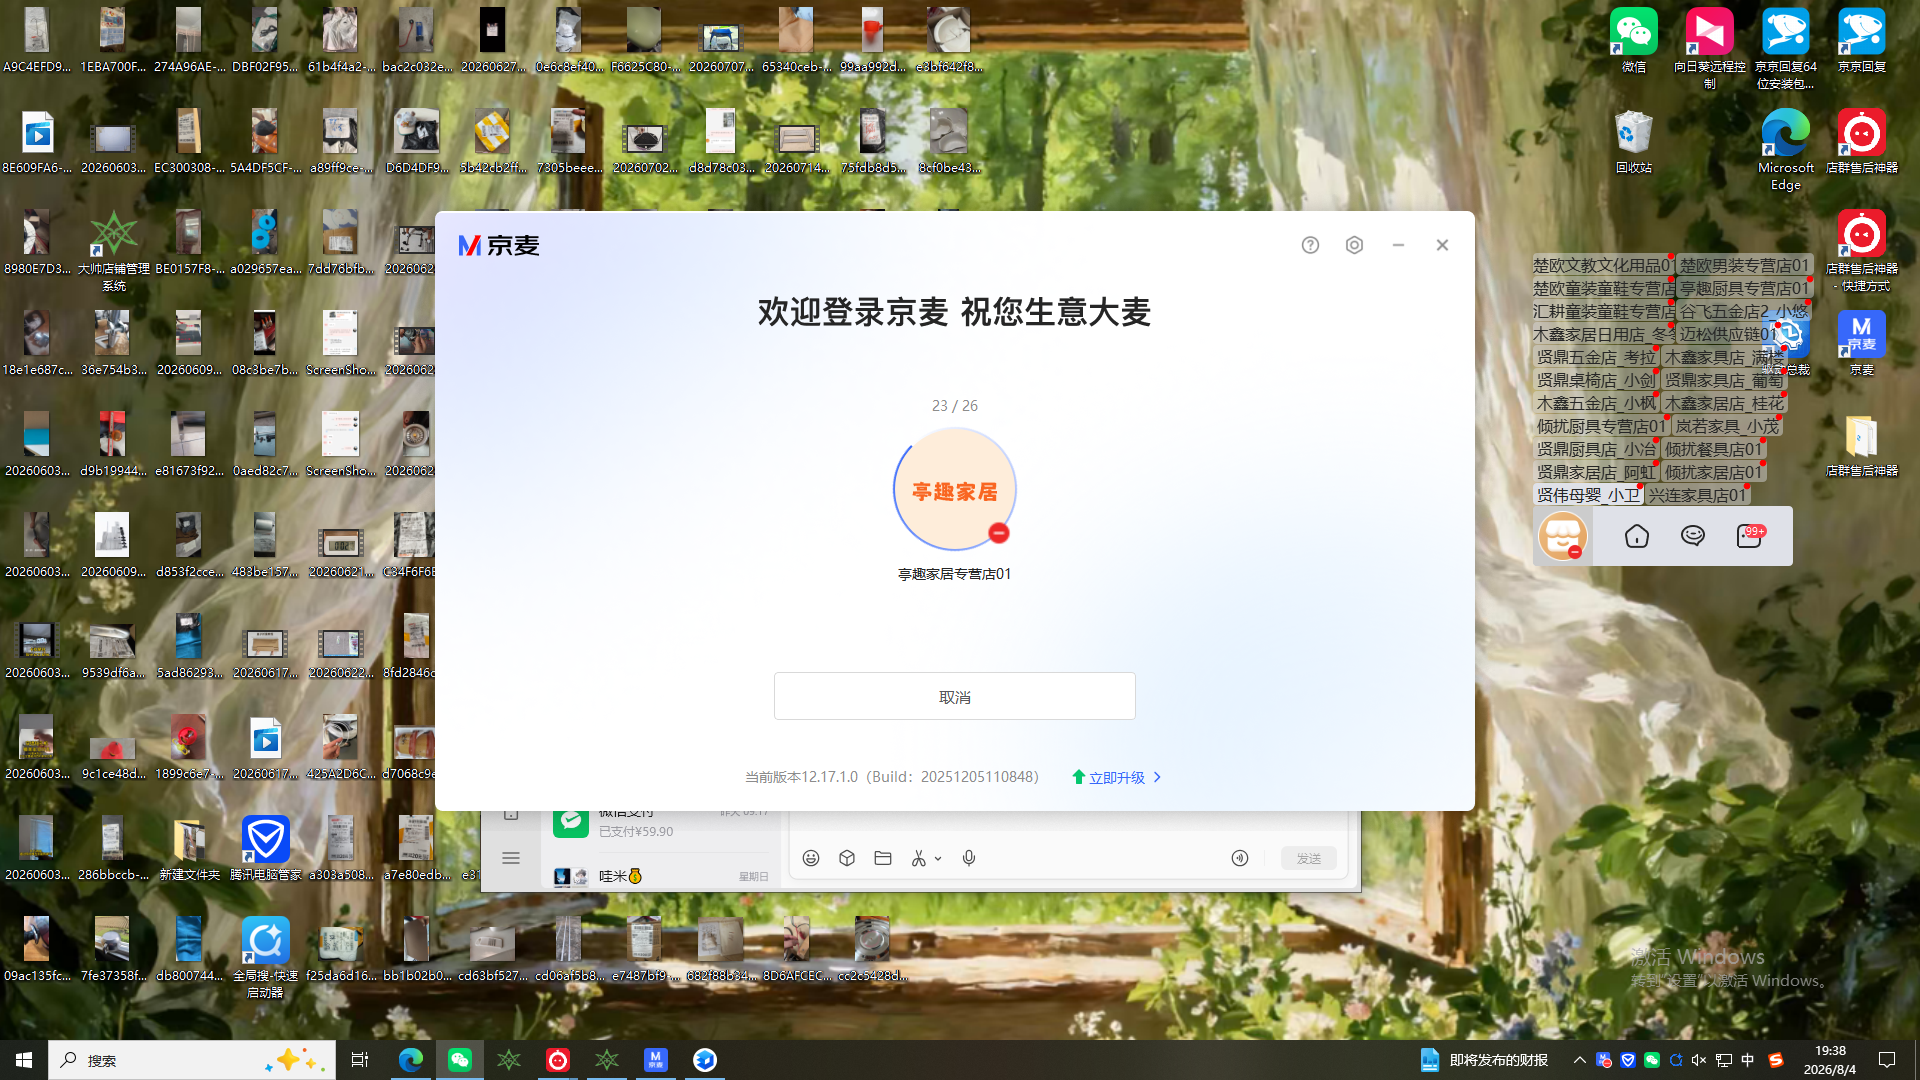
Task: Click the 发送 send button in WeChat
Action: click(1309, 858)
